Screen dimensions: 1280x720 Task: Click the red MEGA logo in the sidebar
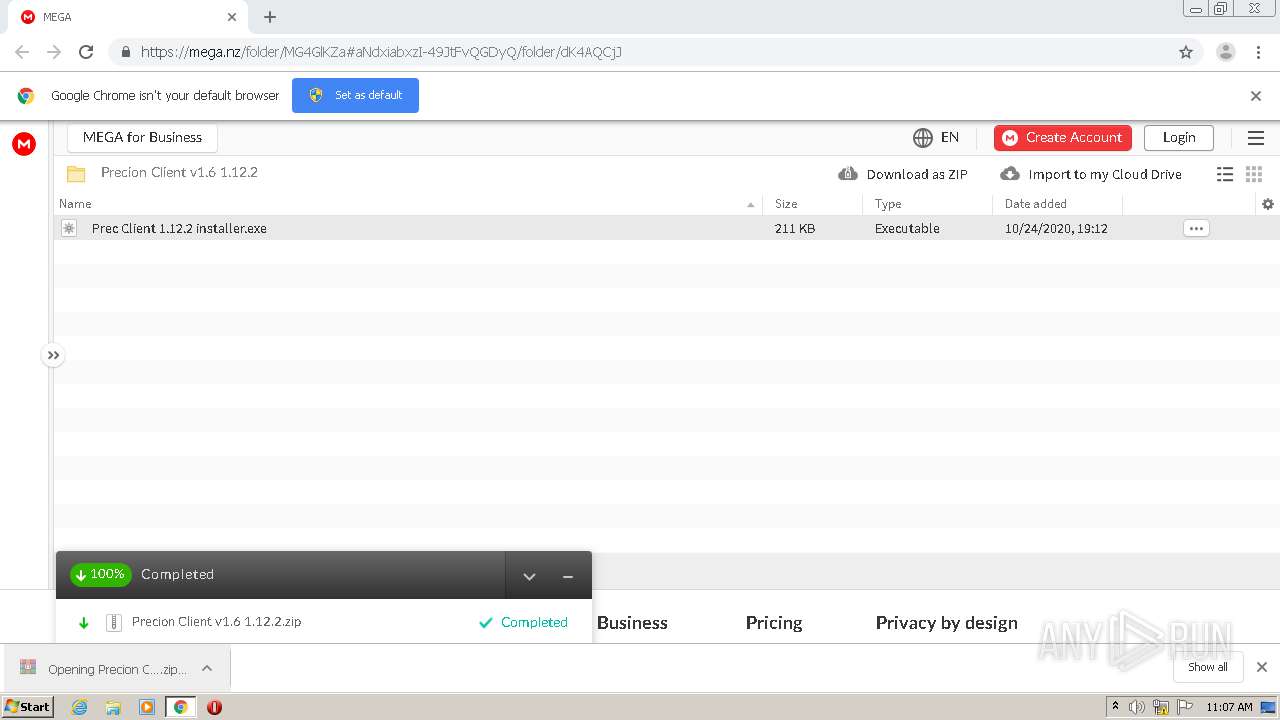[24, 144]
